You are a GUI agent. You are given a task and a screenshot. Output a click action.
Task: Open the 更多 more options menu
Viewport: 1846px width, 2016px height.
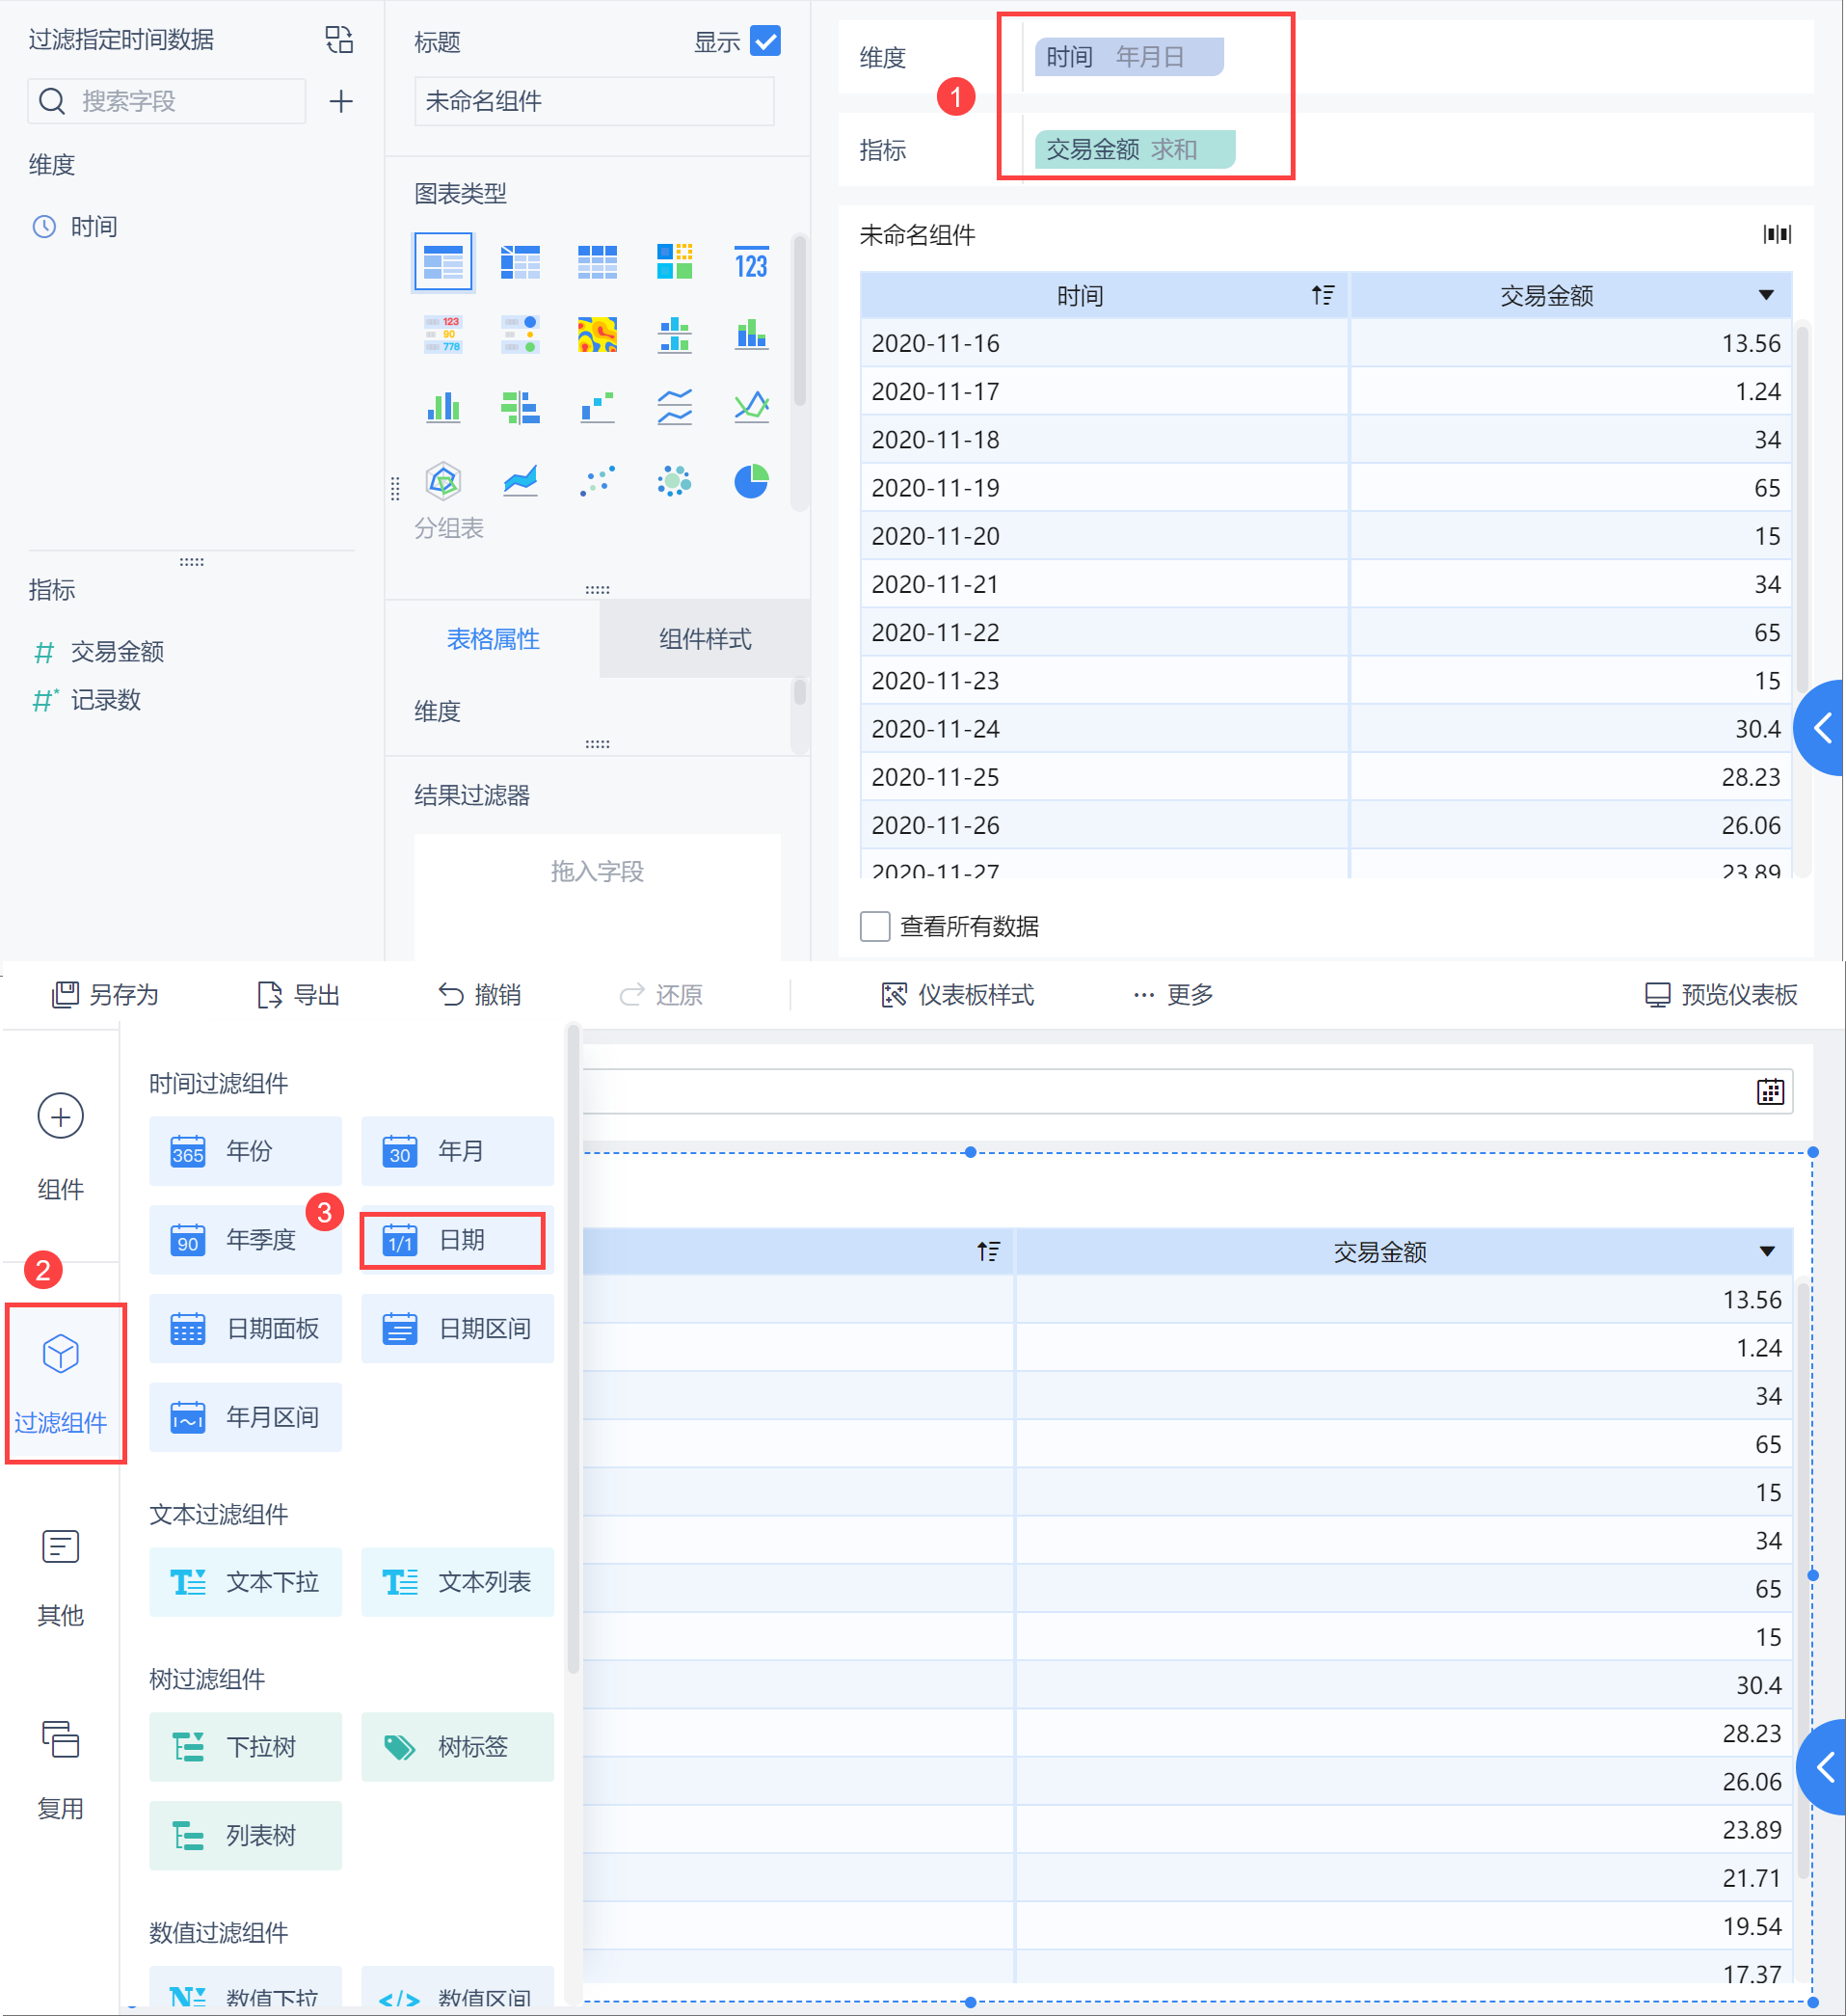pos(1174,994)
